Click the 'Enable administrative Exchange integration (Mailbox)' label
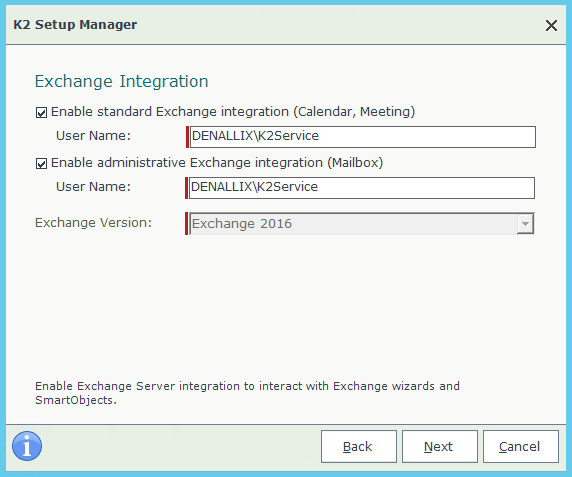The height and width of the screenshot is (477, 572). point(217,163)
